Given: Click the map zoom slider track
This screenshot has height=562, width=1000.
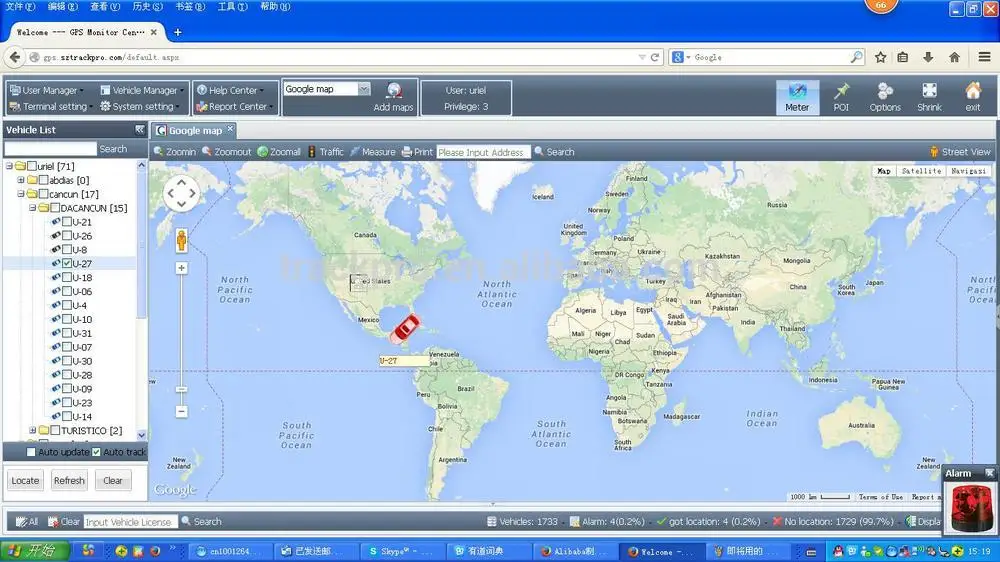Looking at the screenshot, I should (x=181, y=330).
